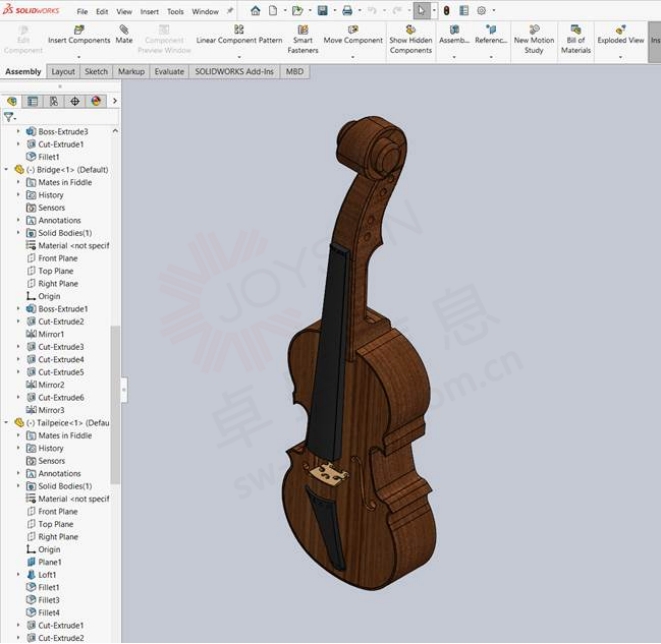Click the Exploded View icon
The width and height of the screenshot is (661, 644).
coord(620,30)
